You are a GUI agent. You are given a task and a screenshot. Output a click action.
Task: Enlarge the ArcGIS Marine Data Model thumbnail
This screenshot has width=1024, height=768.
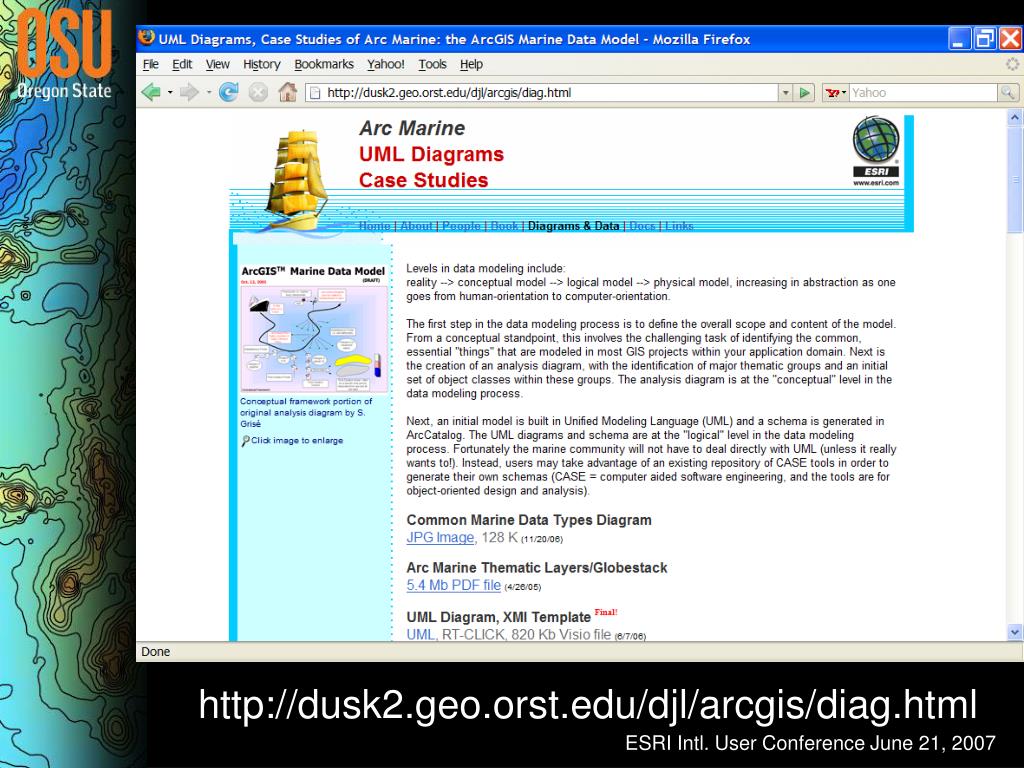pyautogui.click(x=314, y=330)
